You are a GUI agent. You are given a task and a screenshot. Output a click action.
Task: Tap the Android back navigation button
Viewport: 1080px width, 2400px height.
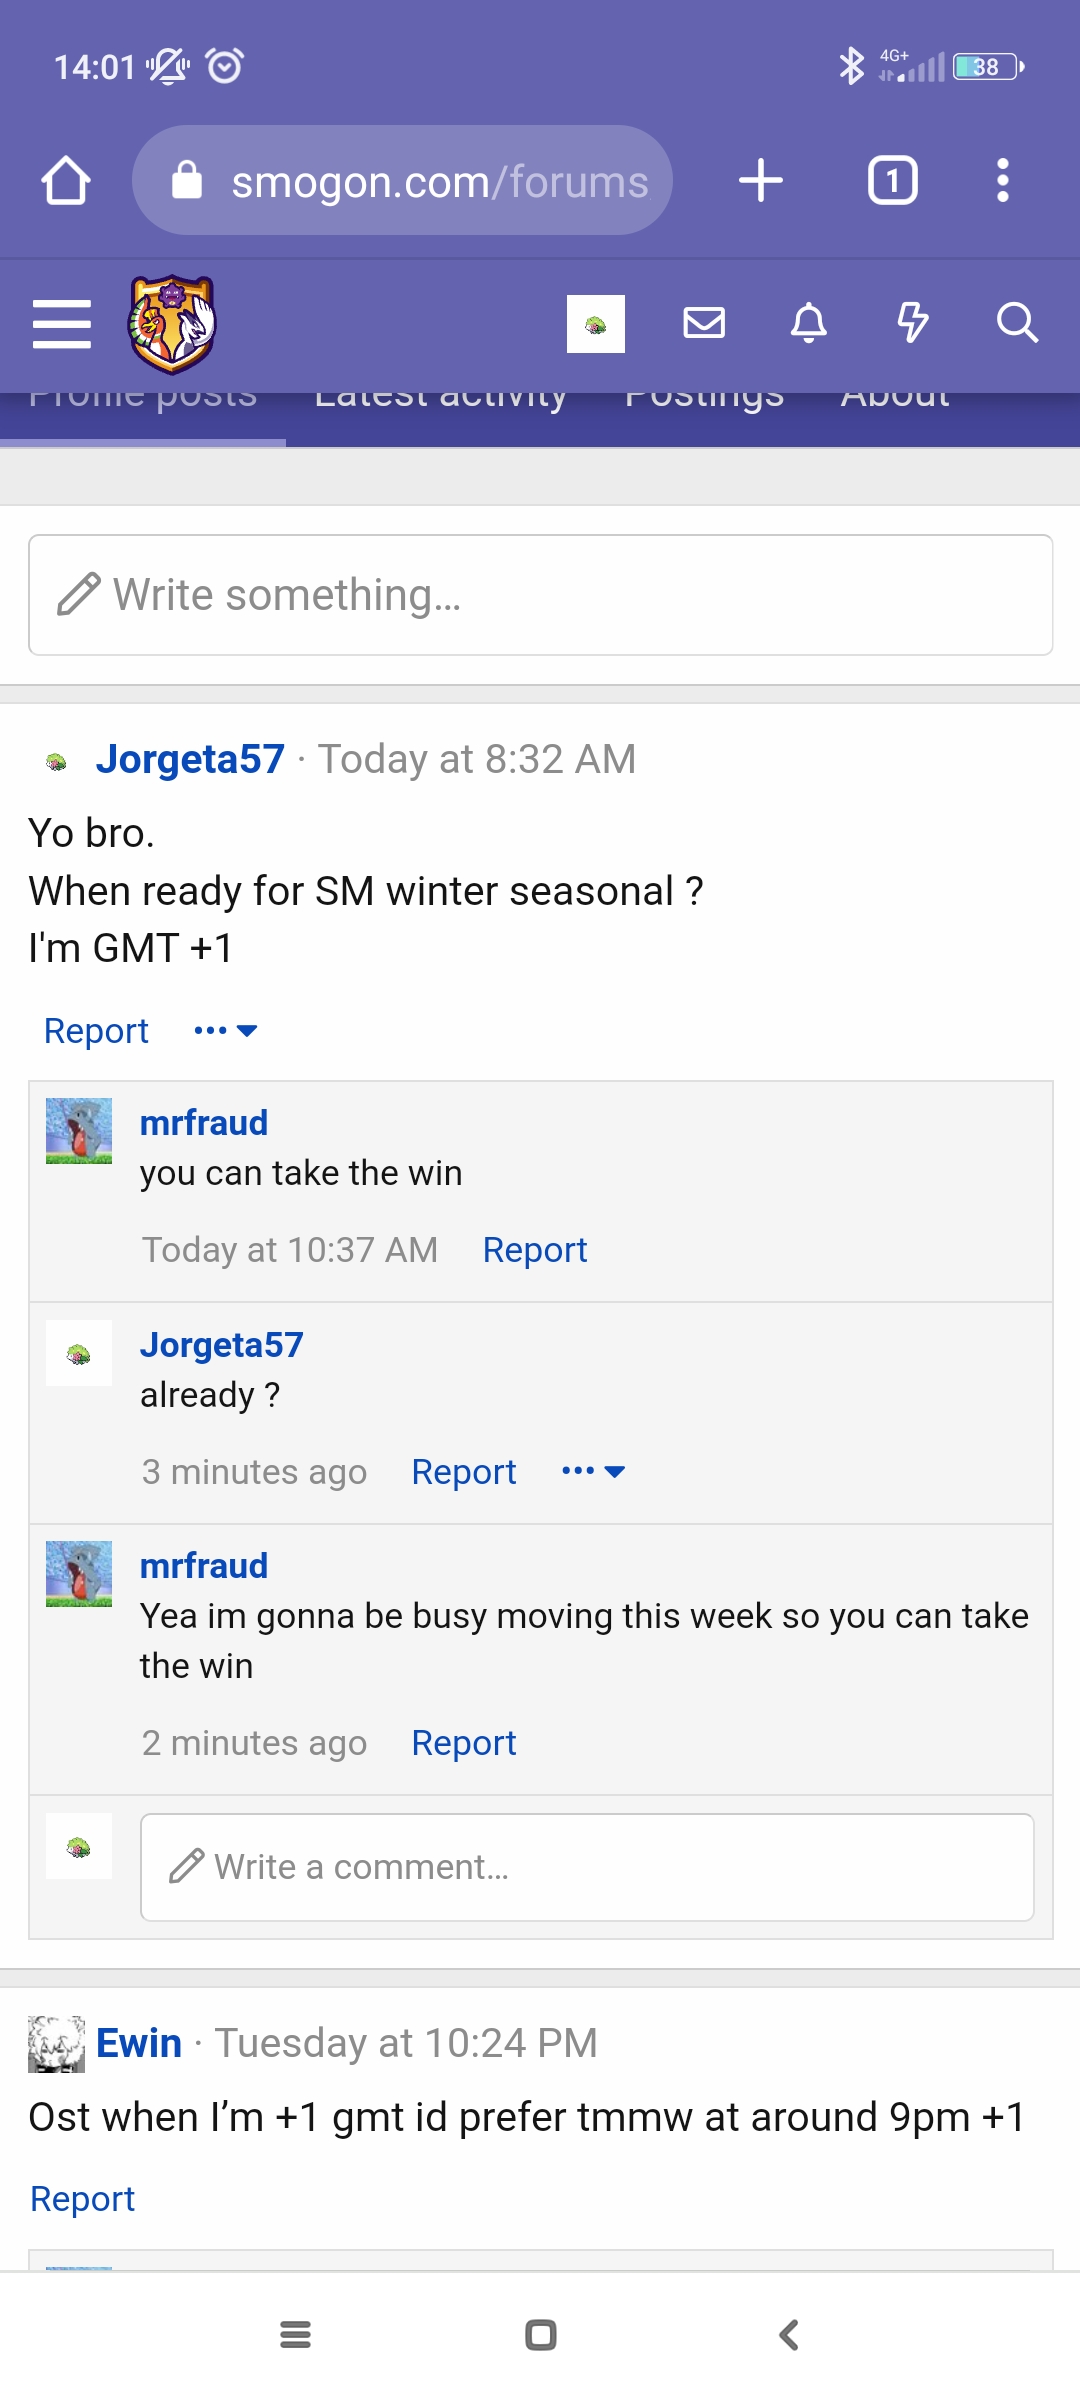[789, 2335]
